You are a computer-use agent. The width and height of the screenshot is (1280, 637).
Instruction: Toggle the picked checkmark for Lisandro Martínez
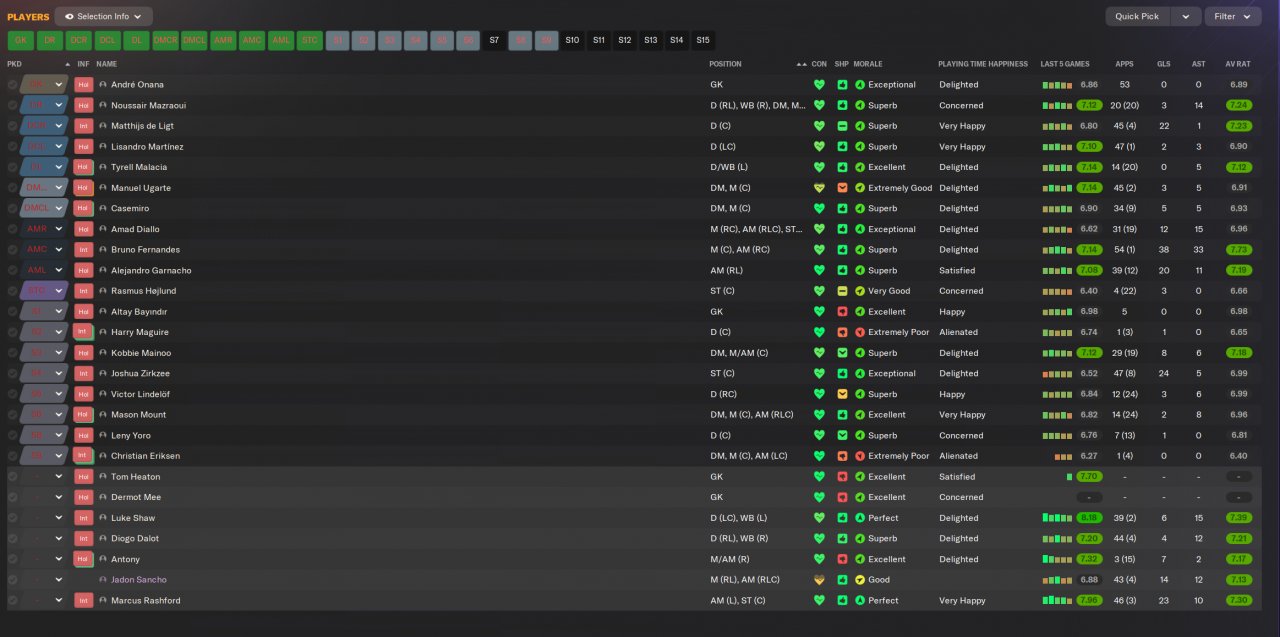(12, 147)
